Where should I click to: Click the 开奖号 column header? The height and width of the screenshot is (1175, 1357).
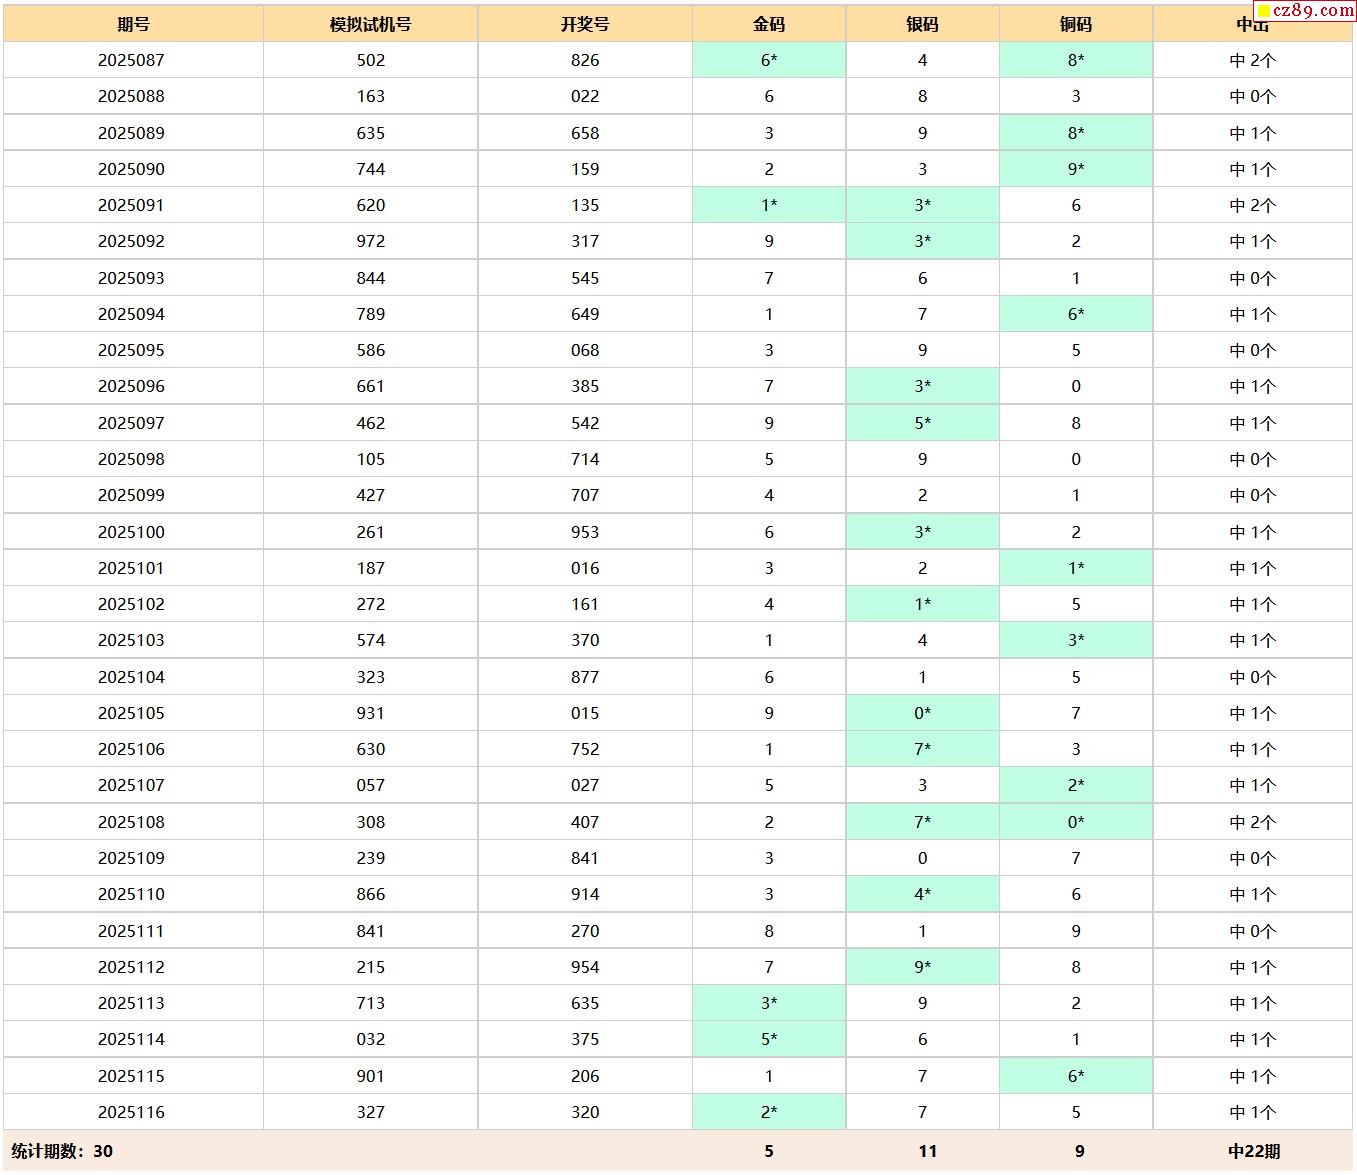click(x=585, y=24)
